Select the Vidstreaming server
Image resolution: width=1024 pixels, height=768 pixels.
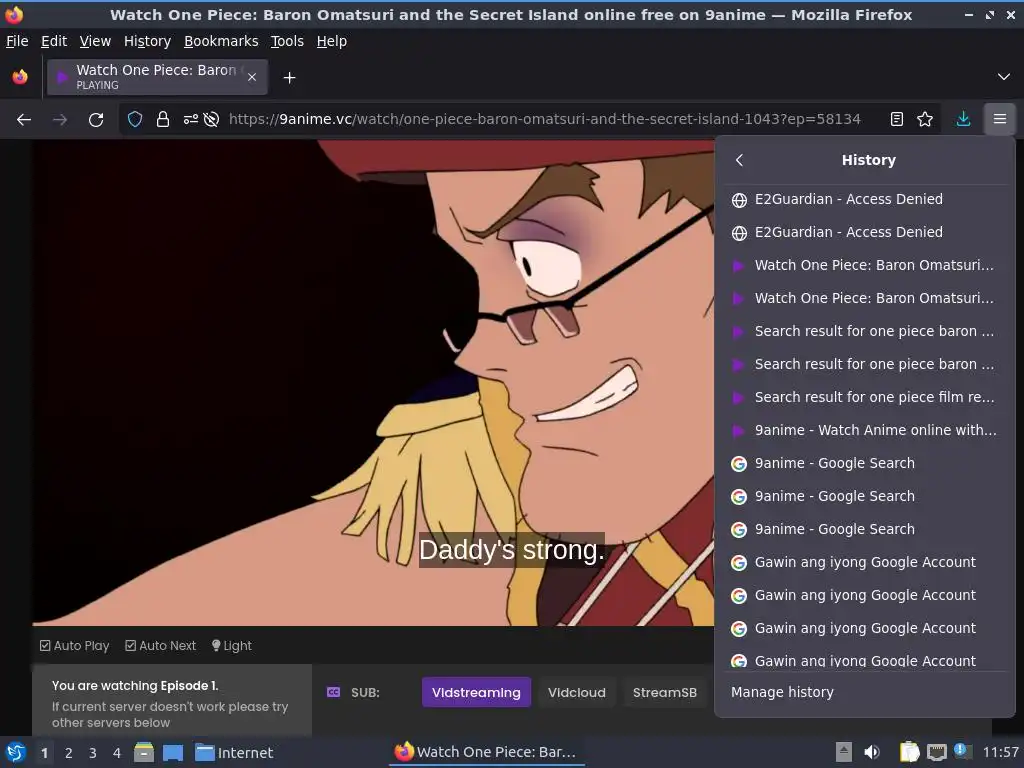476,692
